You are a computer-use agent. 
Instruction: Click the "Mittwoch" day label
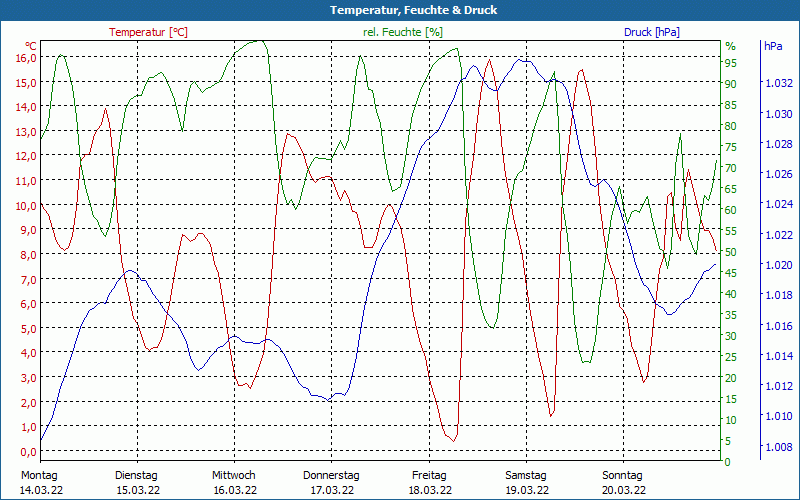click(234, 476)
